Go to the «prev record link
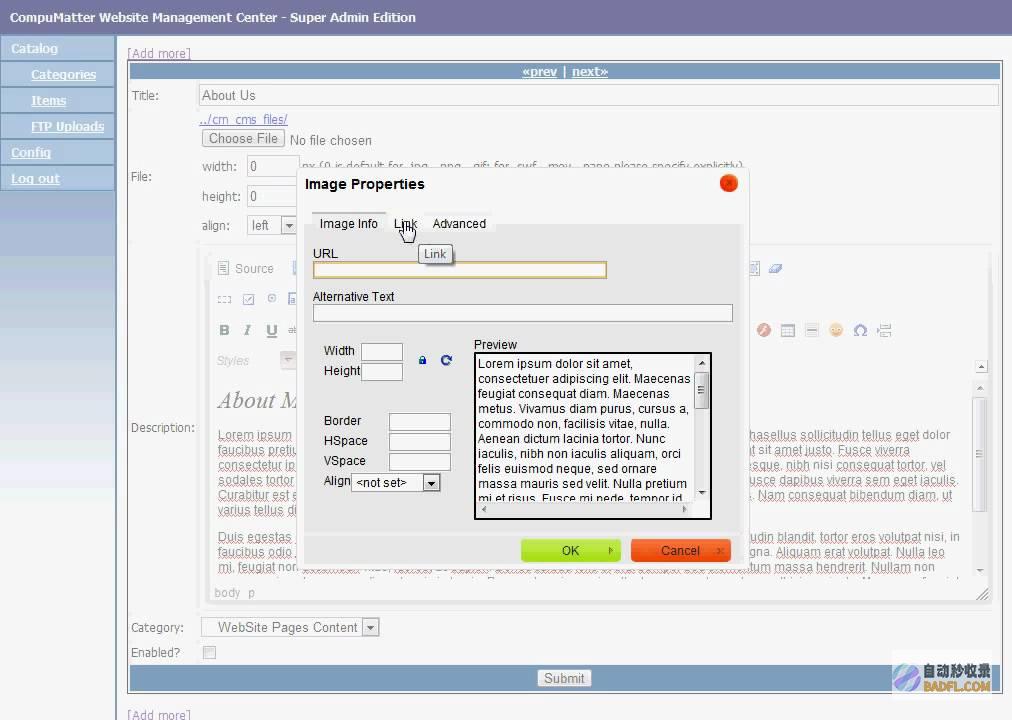The image size is (1012, 720). 540,72
